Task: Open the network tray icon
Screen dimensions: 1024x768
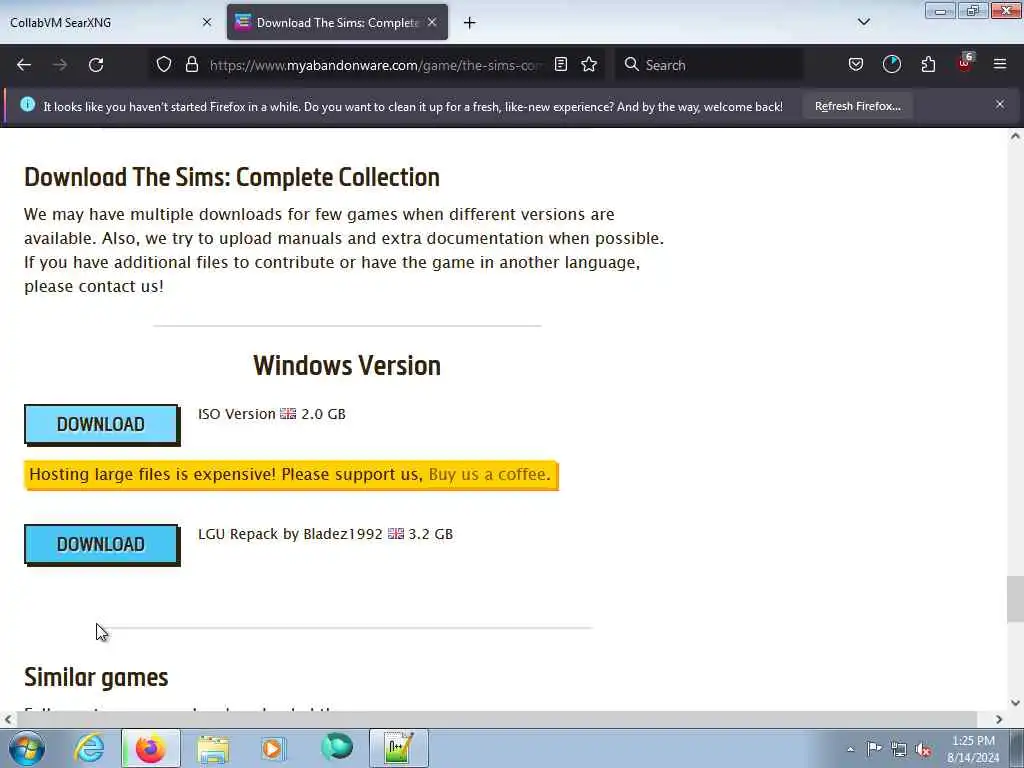Action: tap(899, 749)
